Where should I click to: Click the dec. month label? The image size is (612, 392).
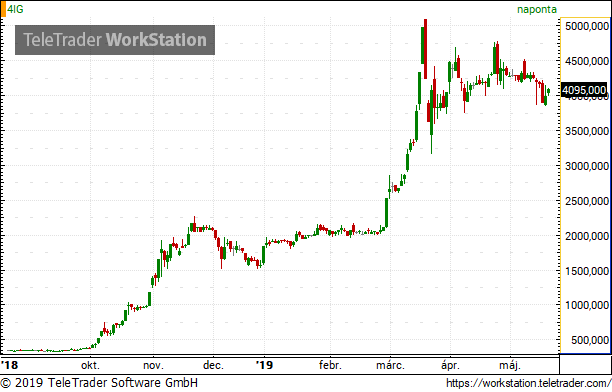(x=213, y=365)
